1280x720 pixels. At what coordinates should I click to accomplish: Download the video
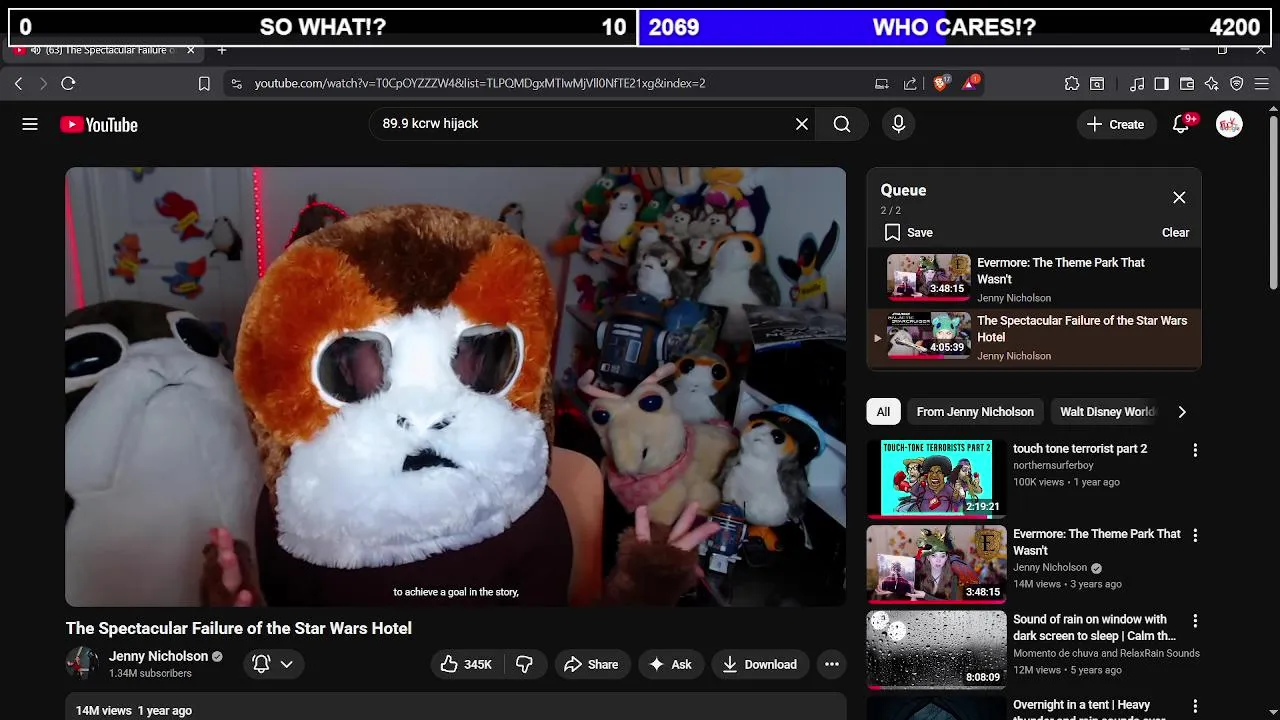(759, 665)
